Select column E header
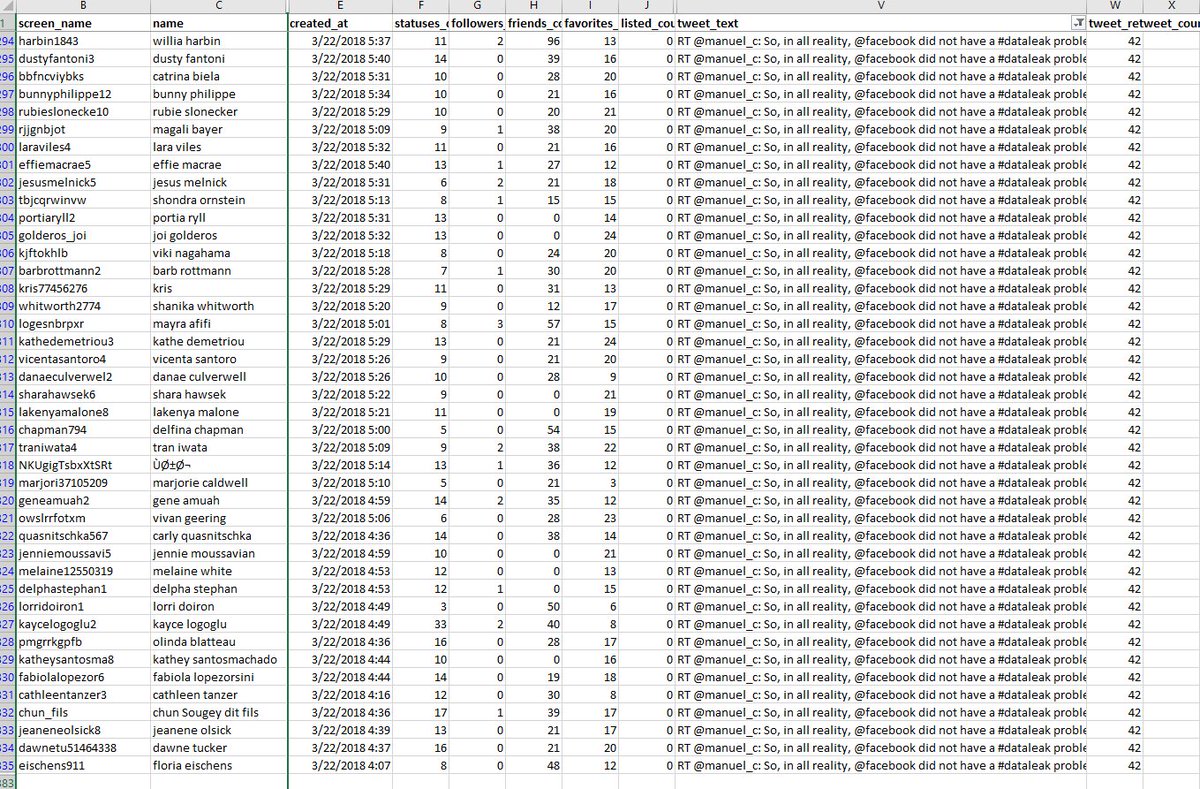Image resolution: width=1200 pixels, height=789 pixels. pyautogui.click(x=339, y=6)
